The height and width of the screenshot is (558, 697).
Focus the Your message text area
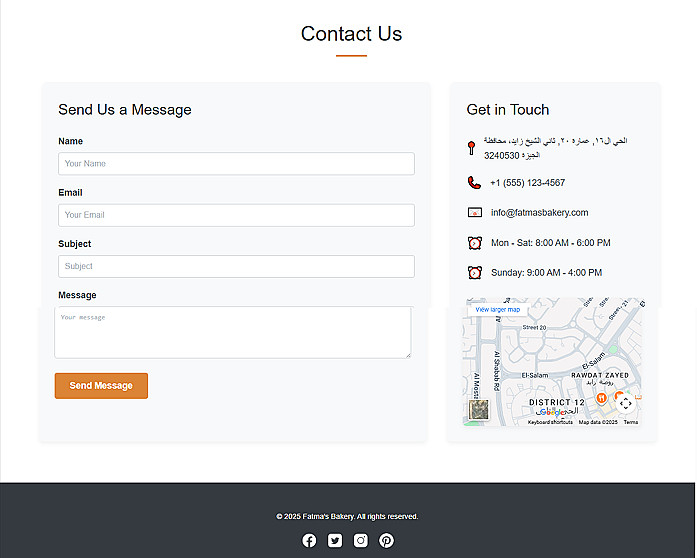233,332
